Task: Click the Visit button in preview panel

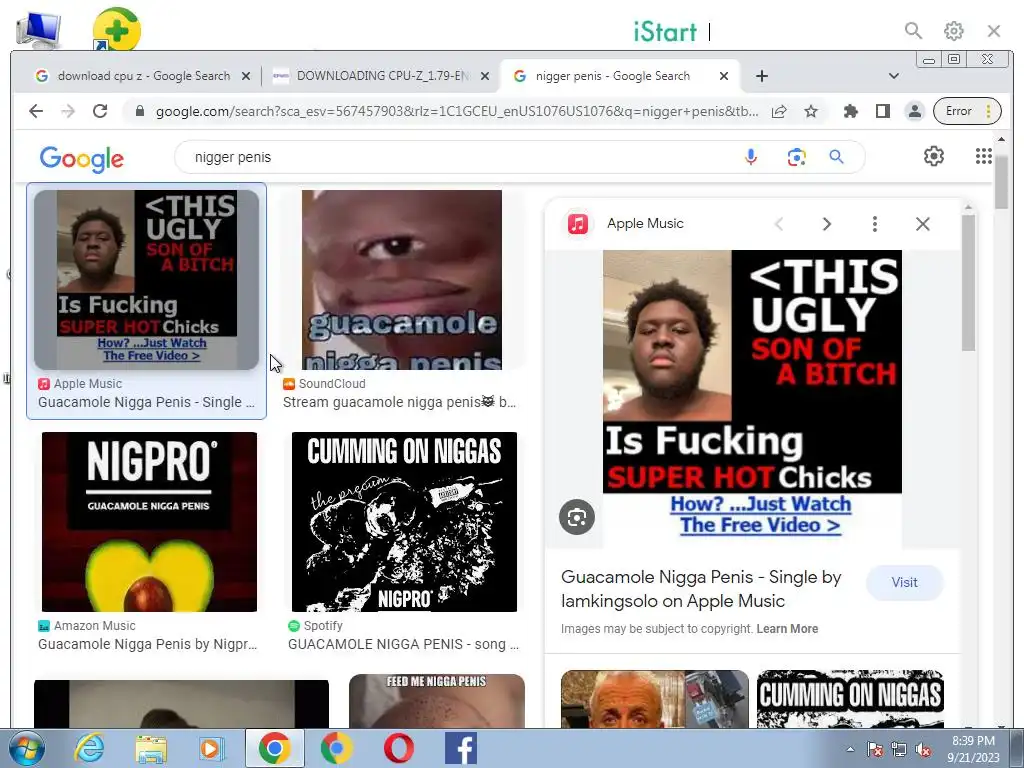Action: point(904,583)
